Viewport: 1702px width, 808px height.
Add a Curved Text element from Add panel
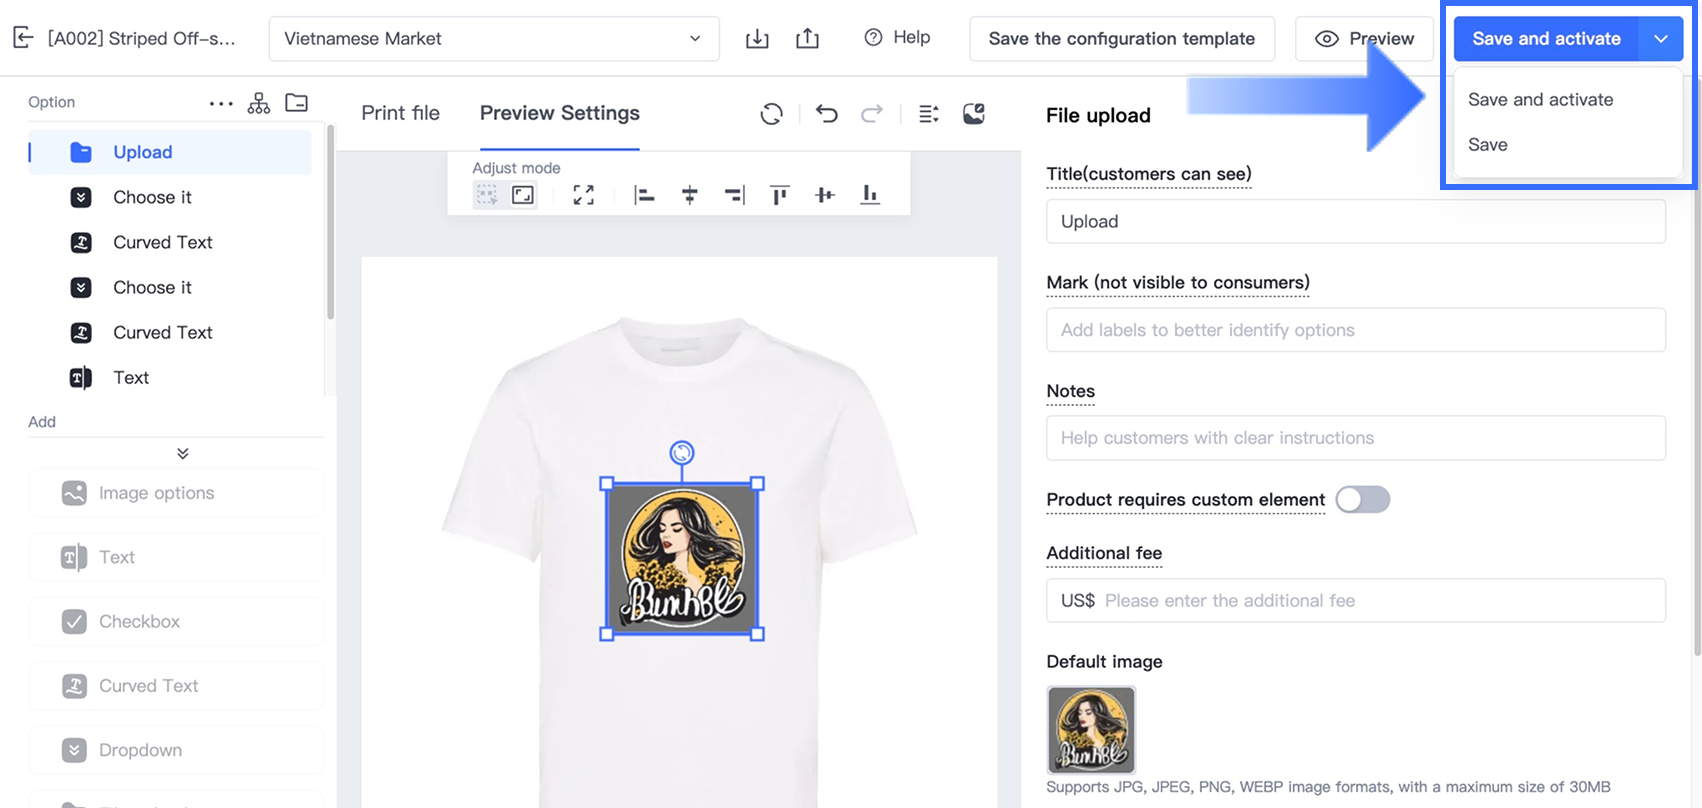click(176, 685)
